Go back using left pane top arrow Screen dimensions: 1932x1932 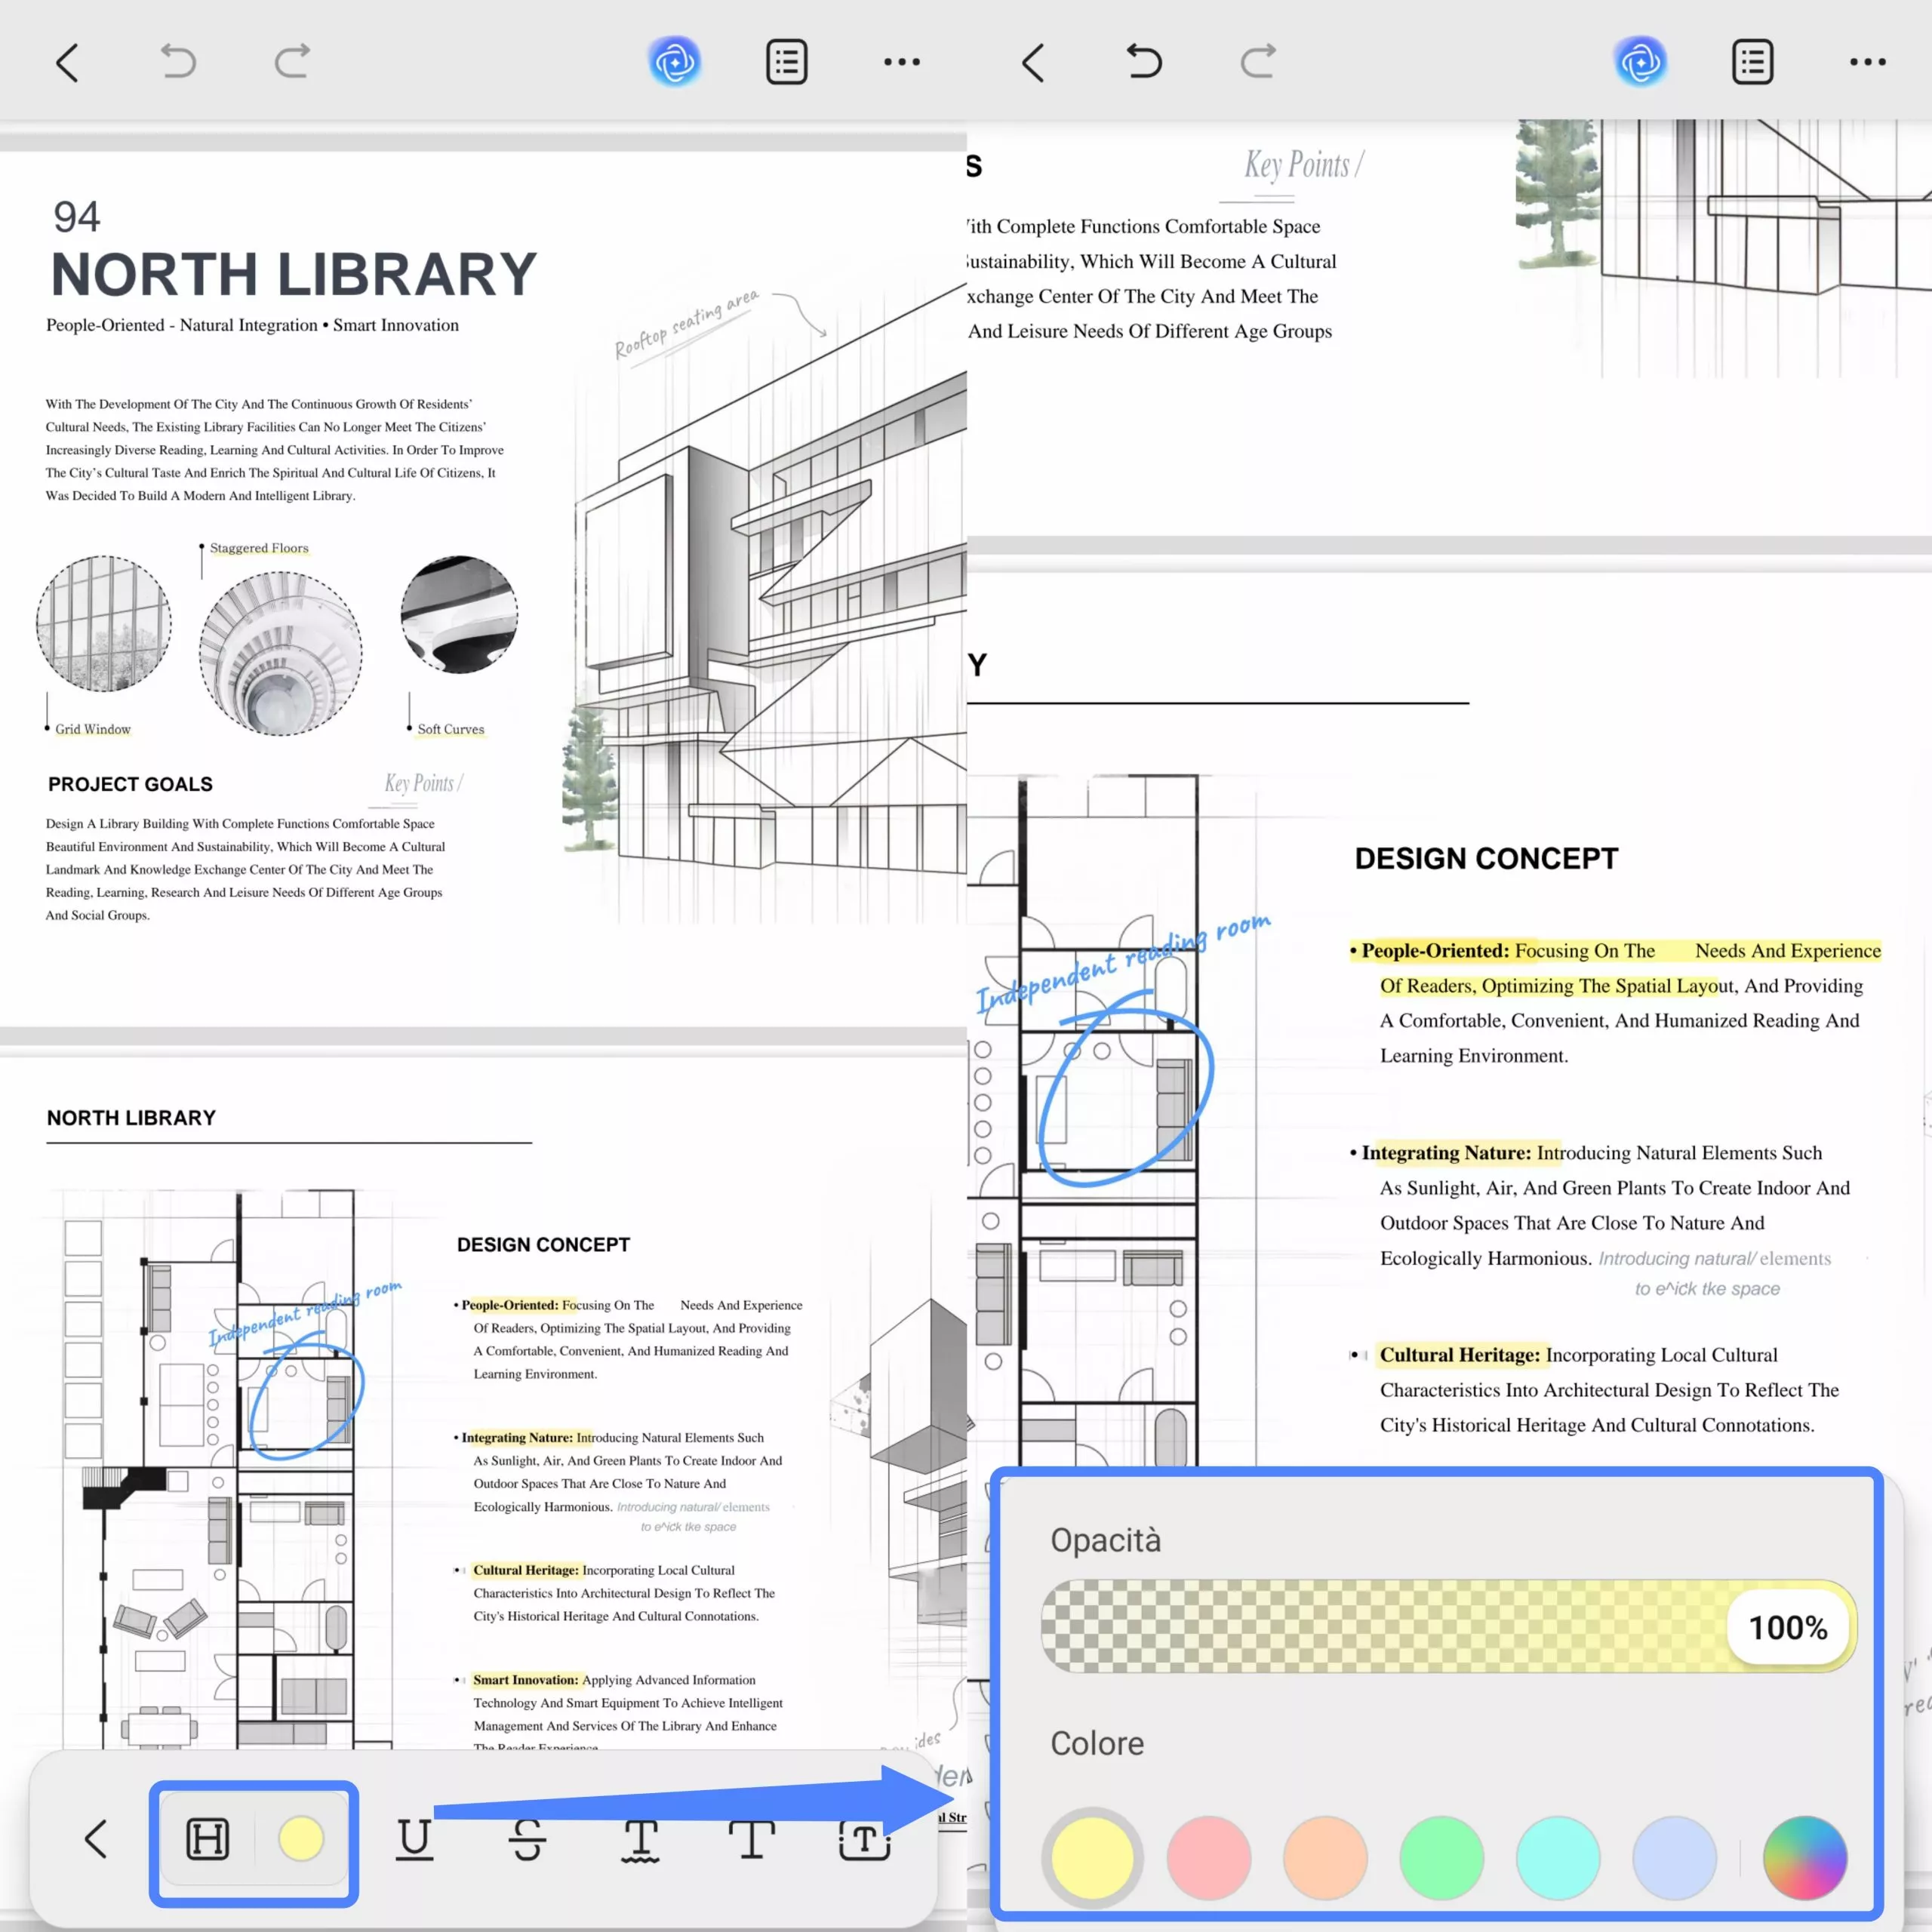(x=67, y=62)
